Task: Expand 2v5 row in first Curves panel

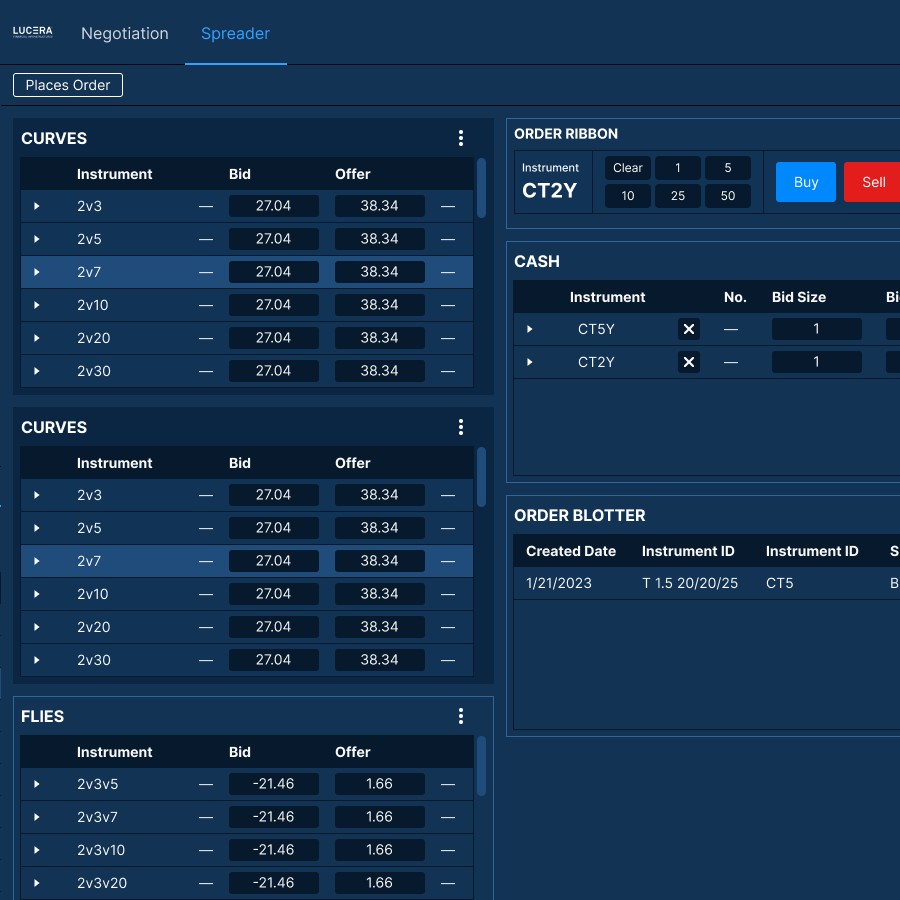Action: pos(37,239)
